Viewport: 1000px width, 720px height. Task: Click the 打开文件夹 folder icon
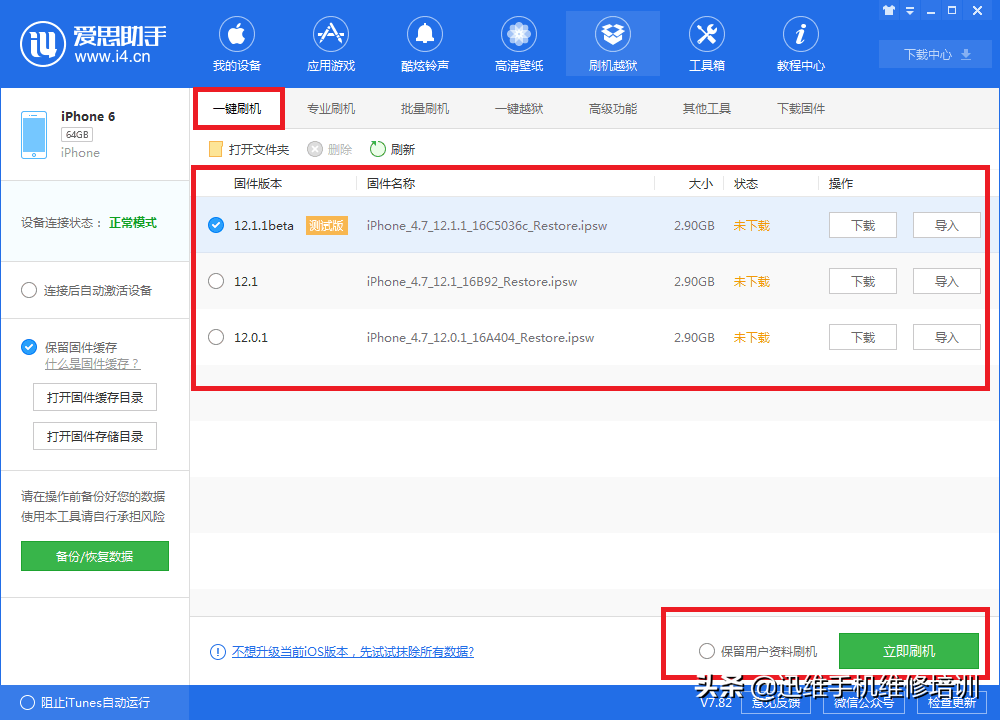pyautogui.click(x=214, y=148)
